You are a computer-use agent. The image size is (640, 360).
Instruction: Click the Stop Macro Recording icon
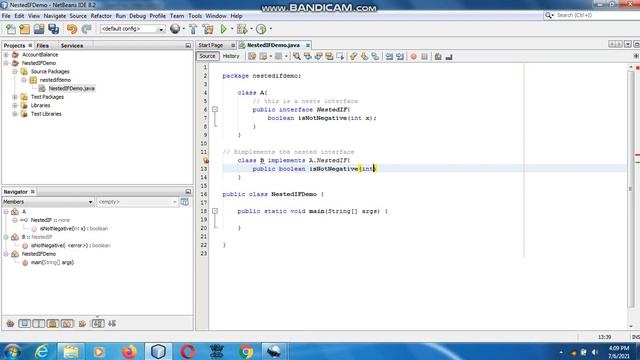(x=424, y=57)
